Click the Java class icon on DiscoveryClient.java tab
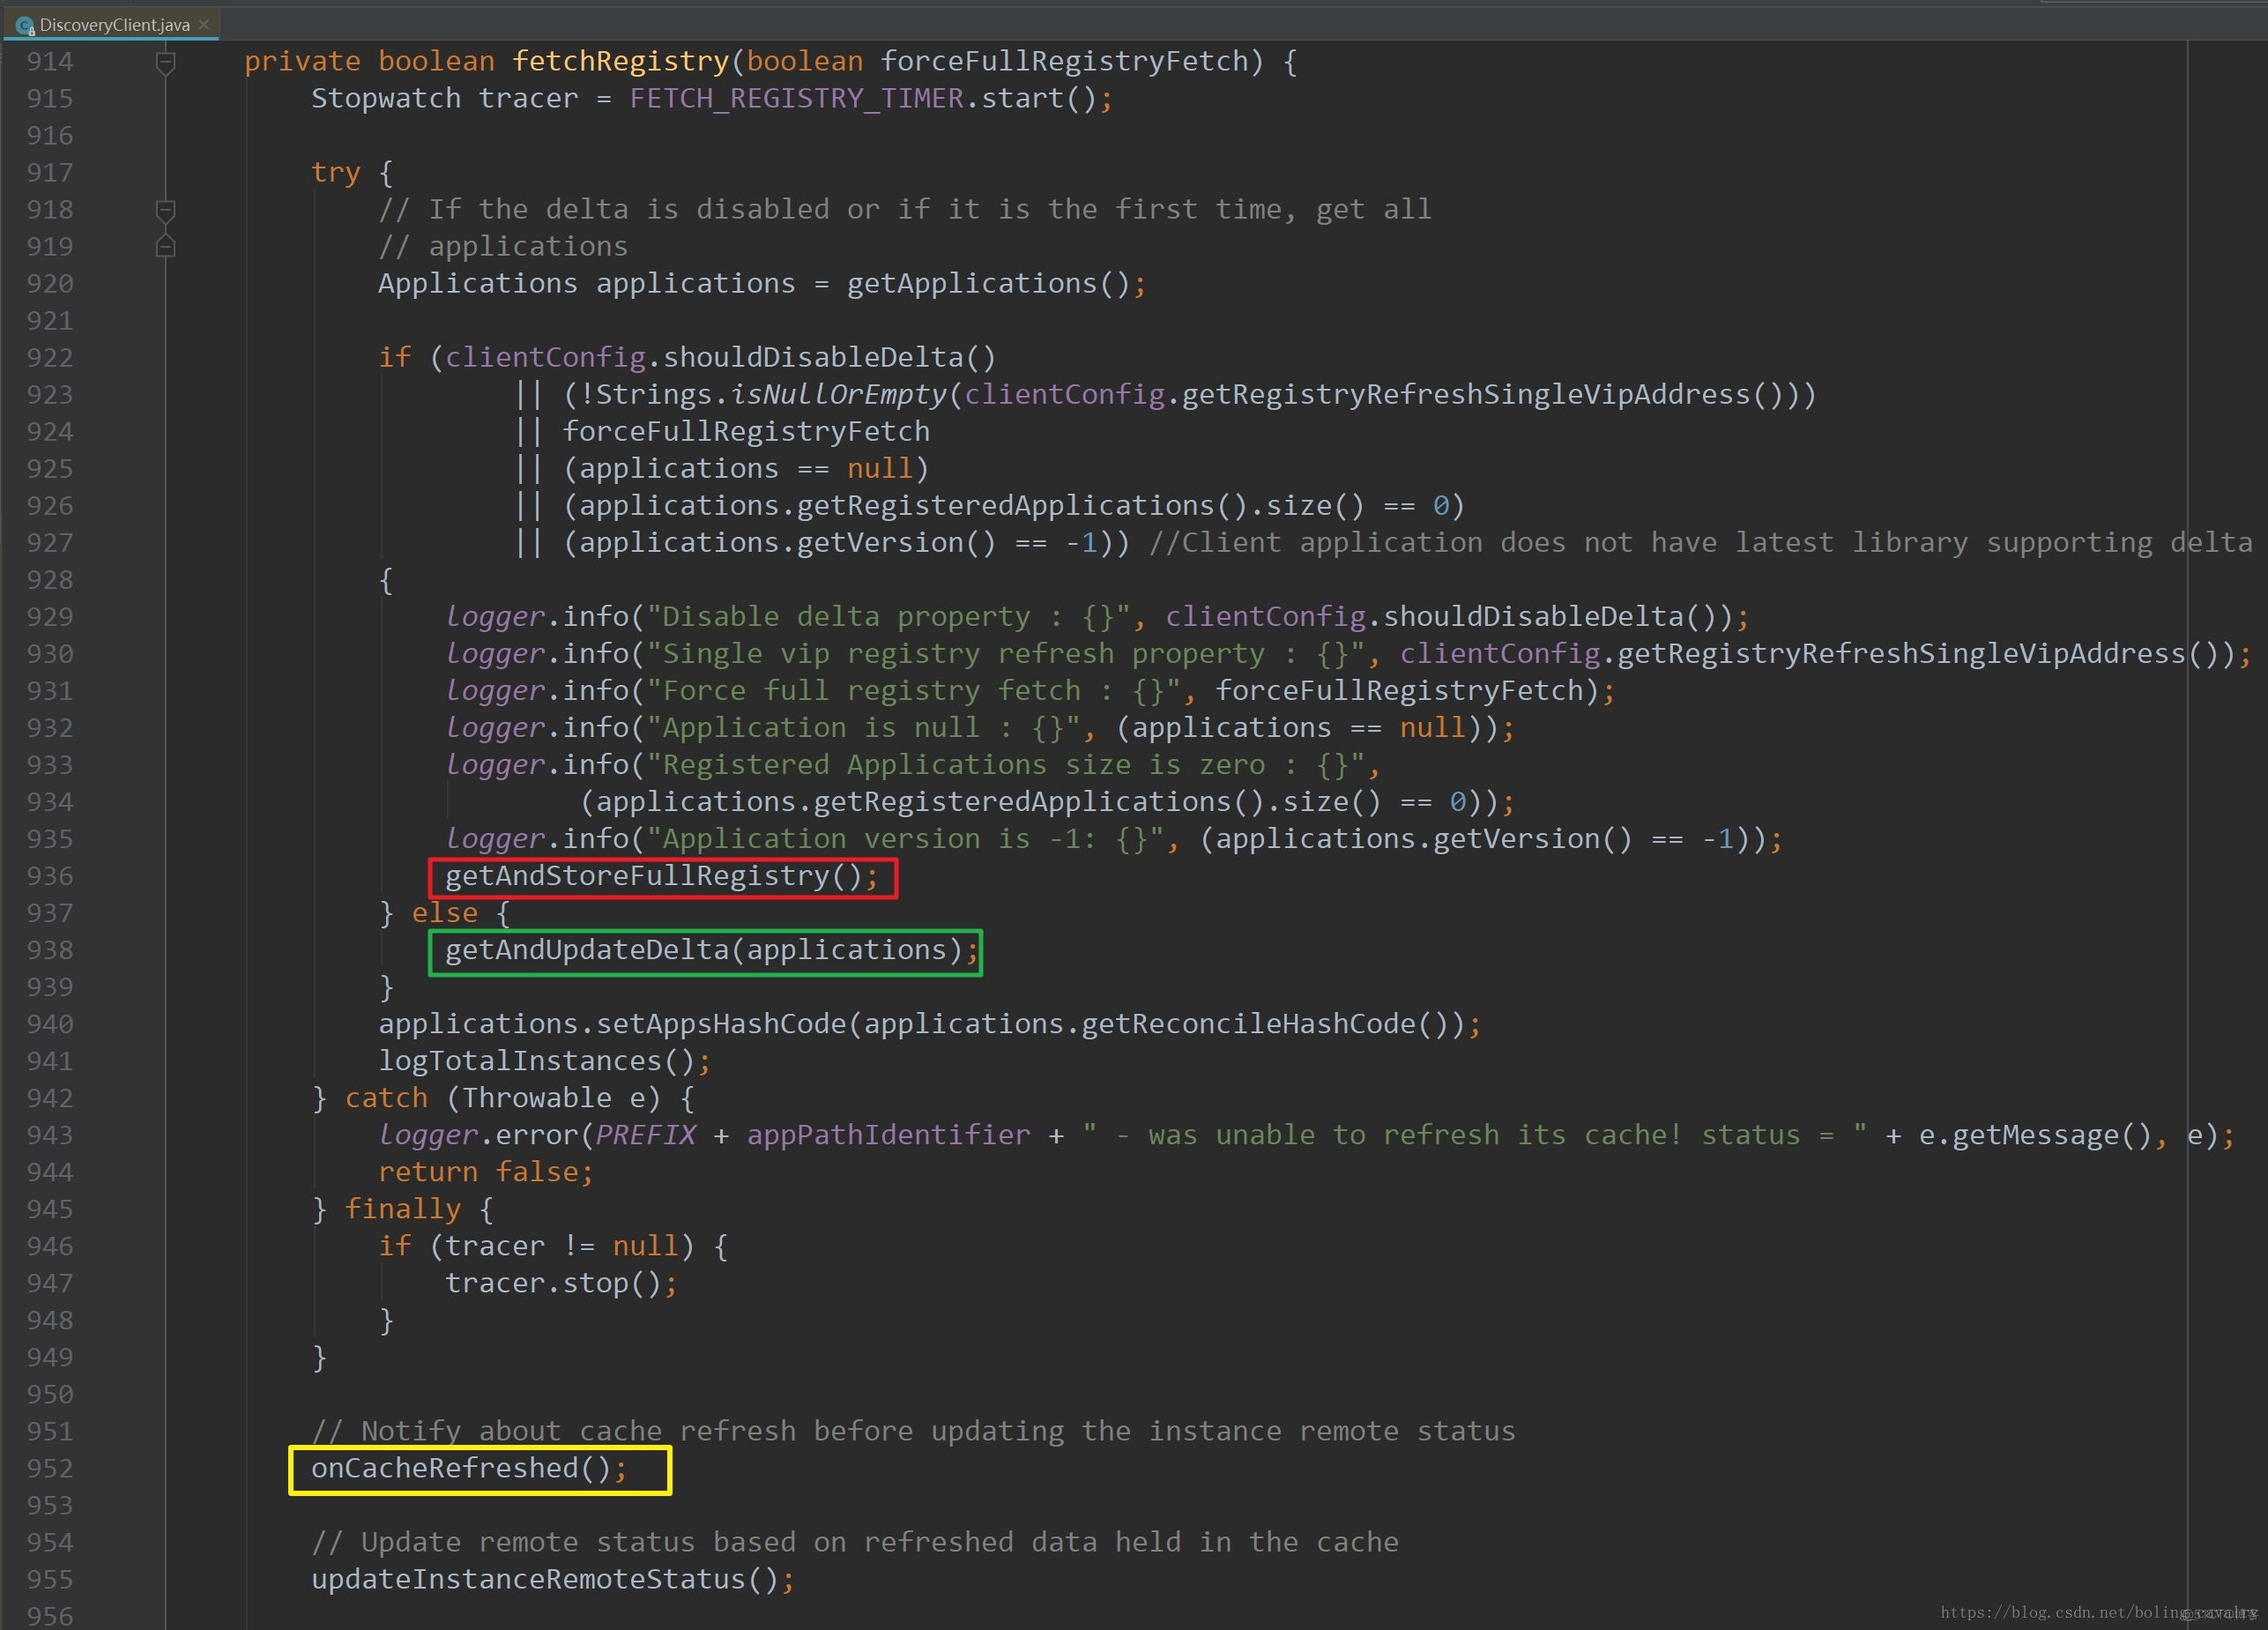The height and width of the screenshot is (1630, 2268). click(x=25, y=24)
